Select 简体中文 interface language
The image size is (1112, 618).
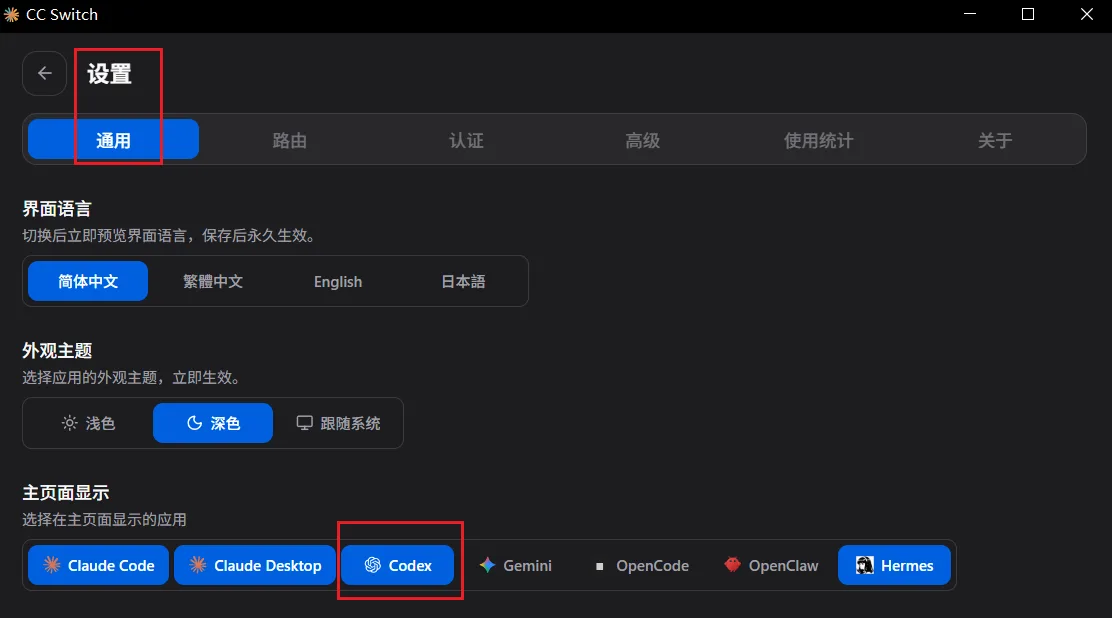[x=88, y=281]
